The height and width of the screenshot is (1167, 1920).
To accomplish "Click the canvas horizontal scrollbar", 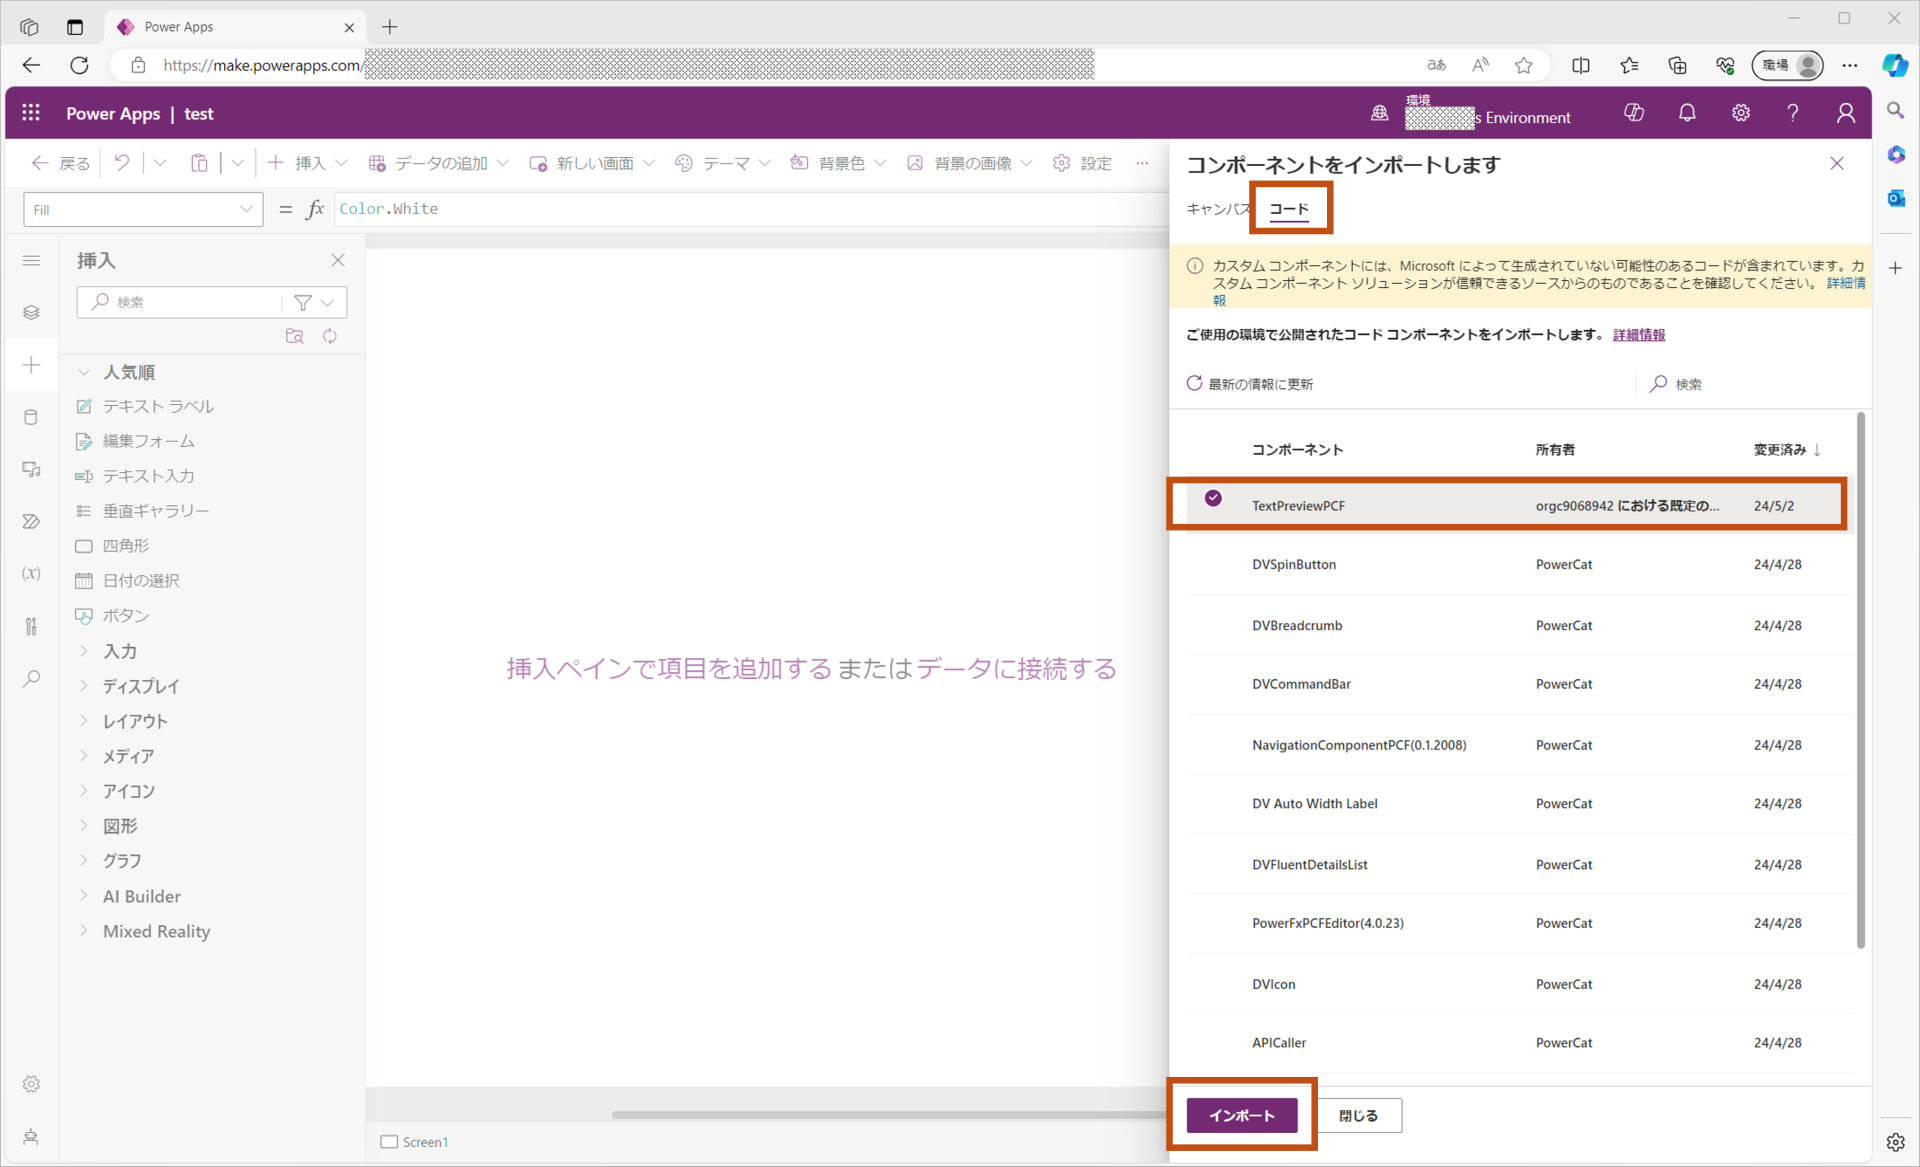I will click(x=890, y=1114).
